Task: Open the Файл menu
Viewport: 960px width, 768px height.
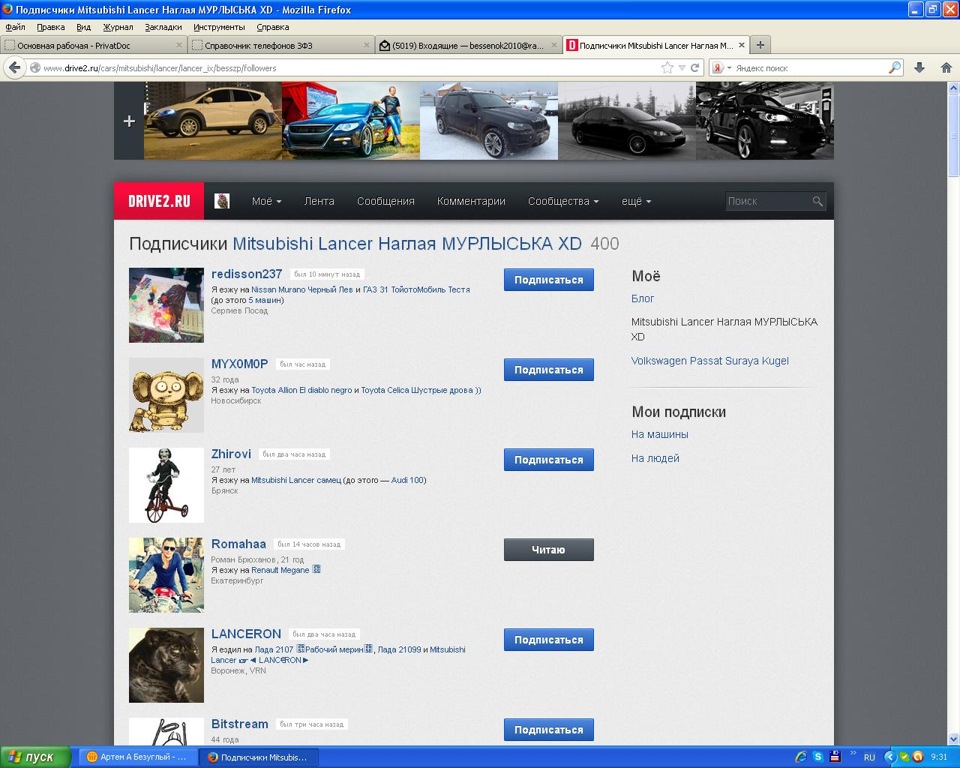Action: [x=15, y=27]
